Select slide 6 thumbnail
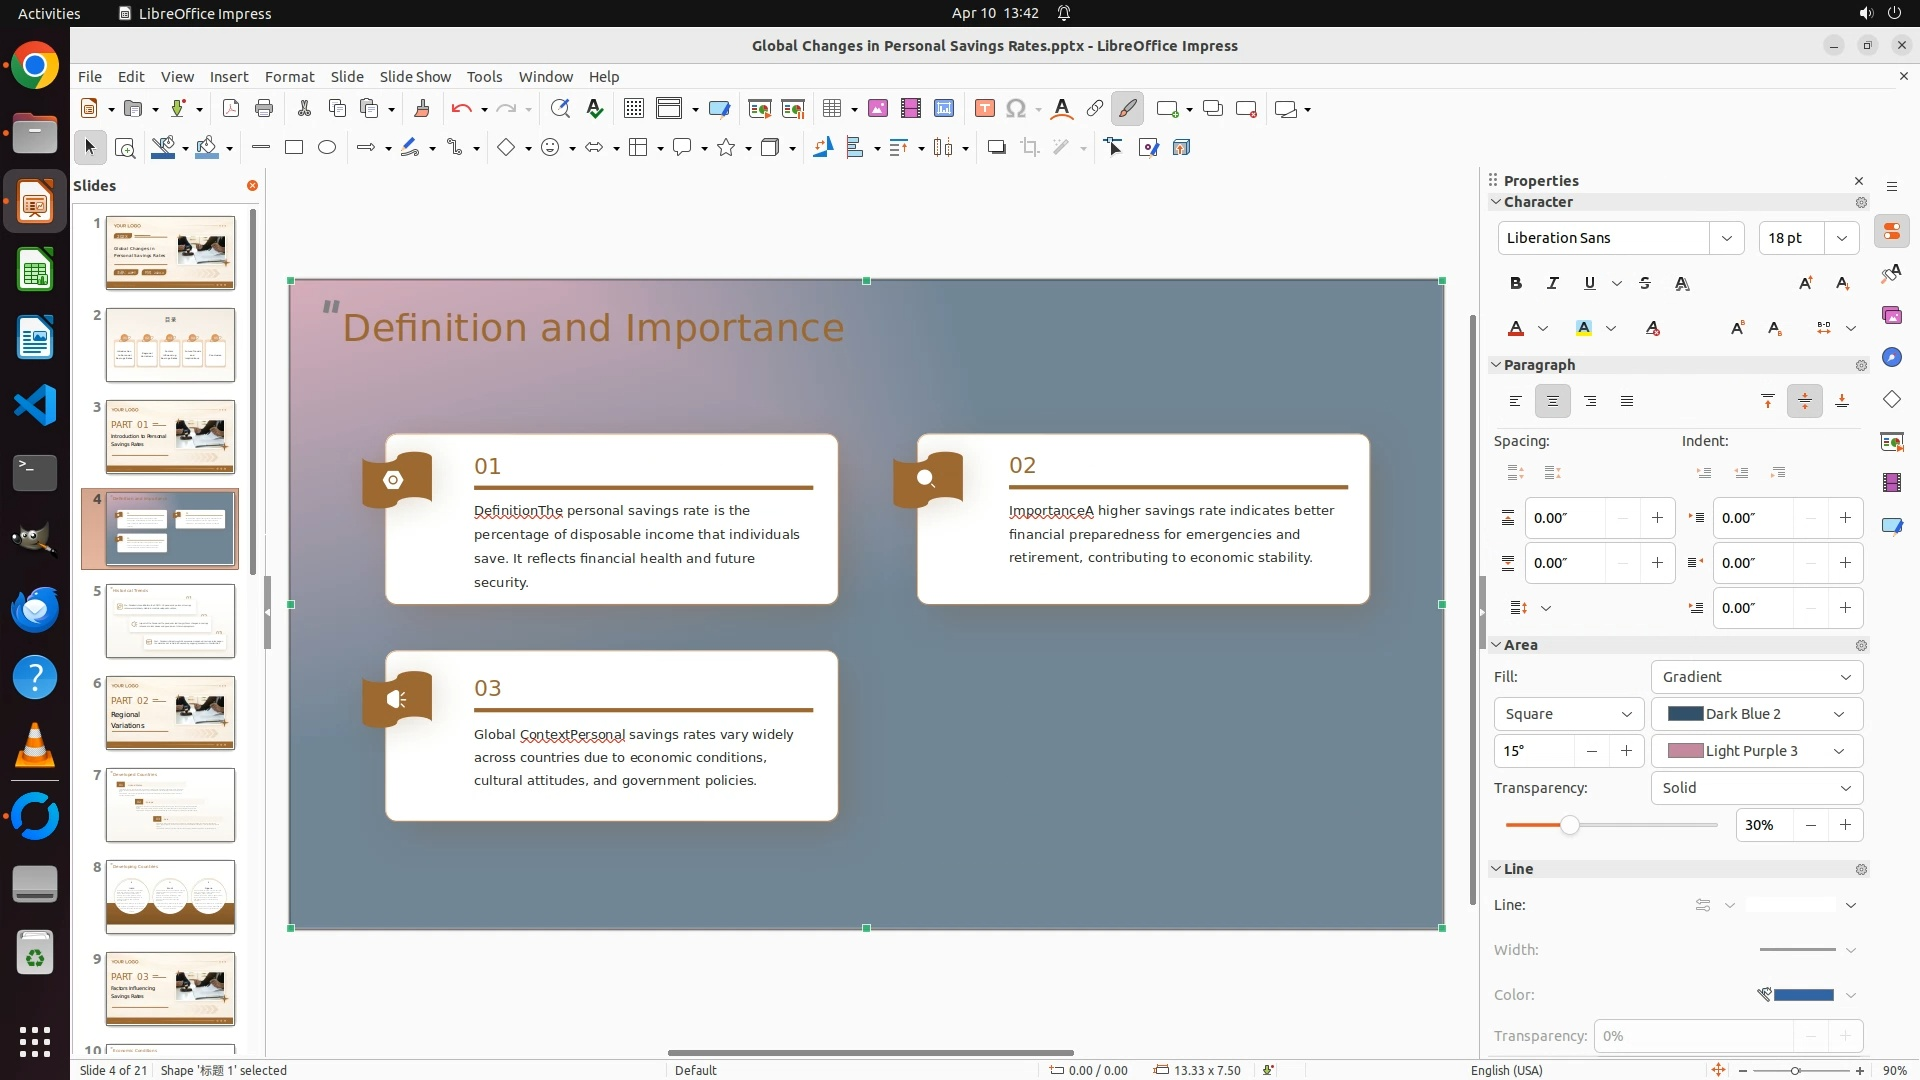 click(170, 713)
